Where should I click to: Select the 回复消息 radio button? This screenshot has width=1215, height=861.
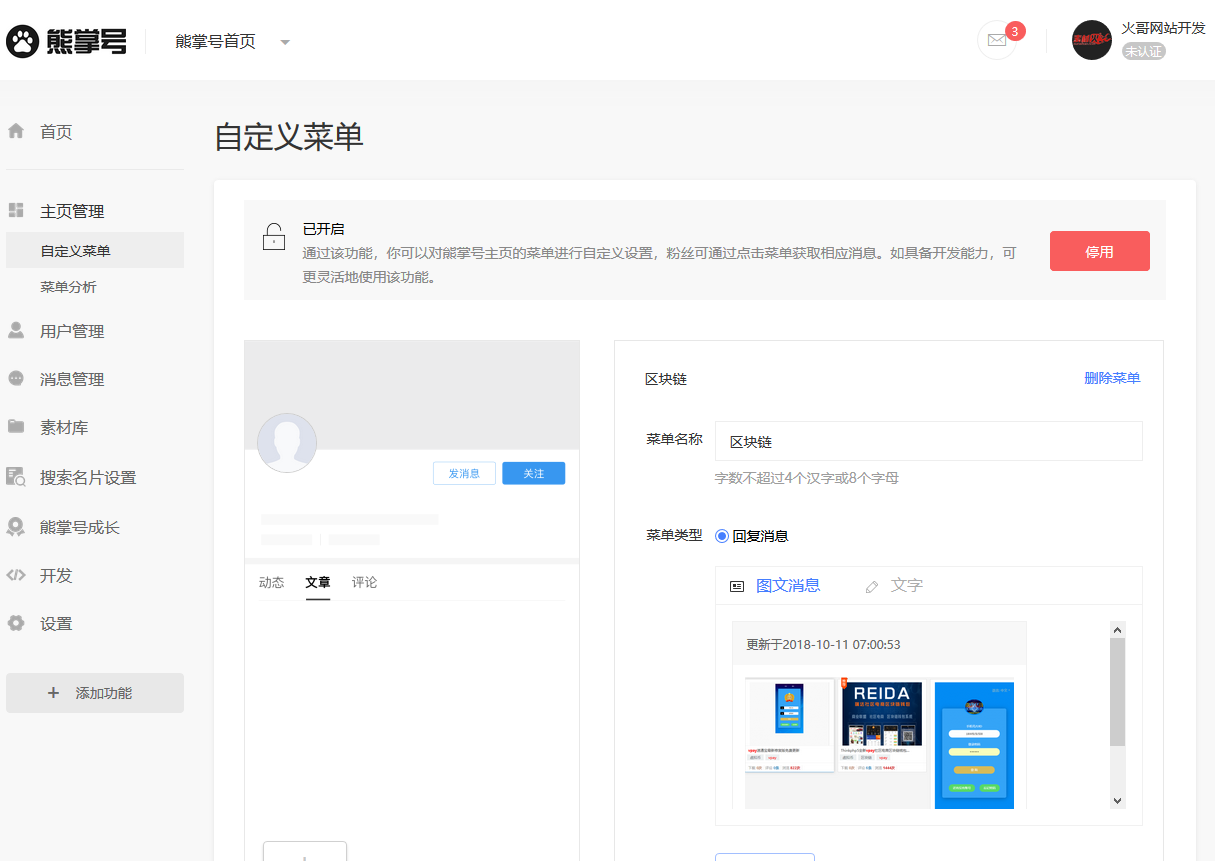pos(722,536)
